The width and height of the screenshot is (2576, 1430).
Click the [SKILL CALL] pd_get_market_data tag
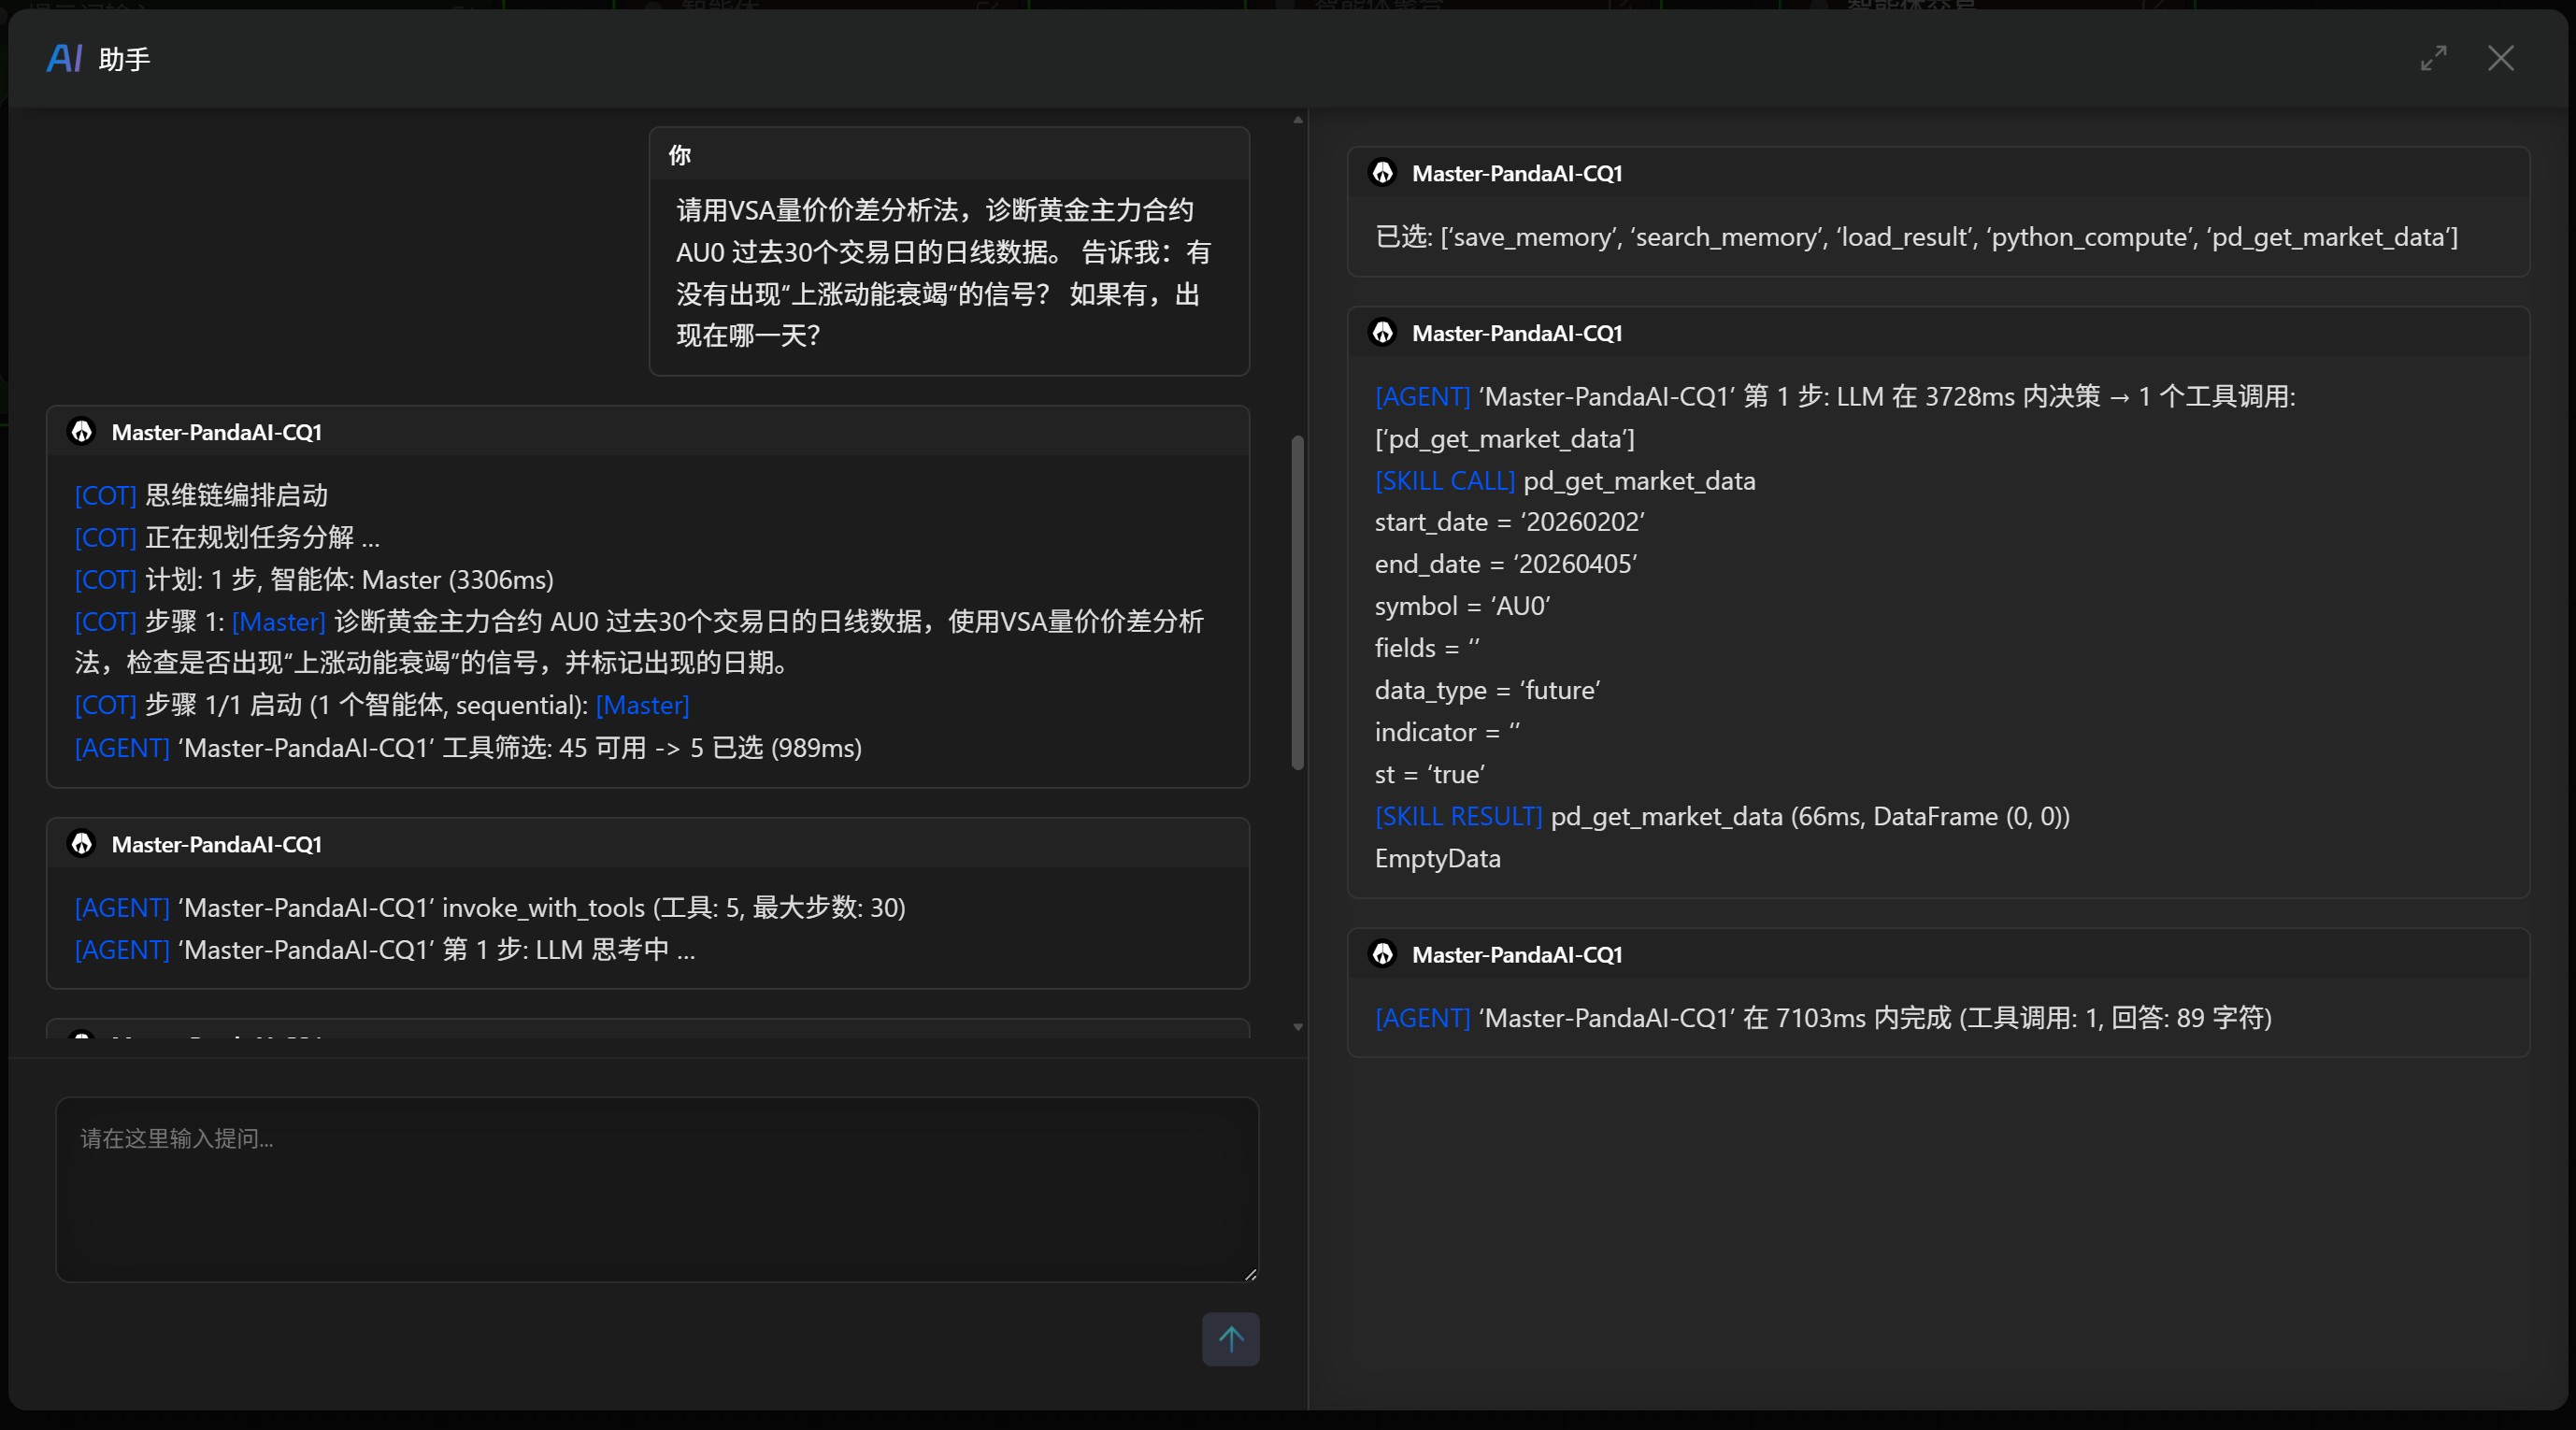pyautogui.click(x=1444, y=480)
